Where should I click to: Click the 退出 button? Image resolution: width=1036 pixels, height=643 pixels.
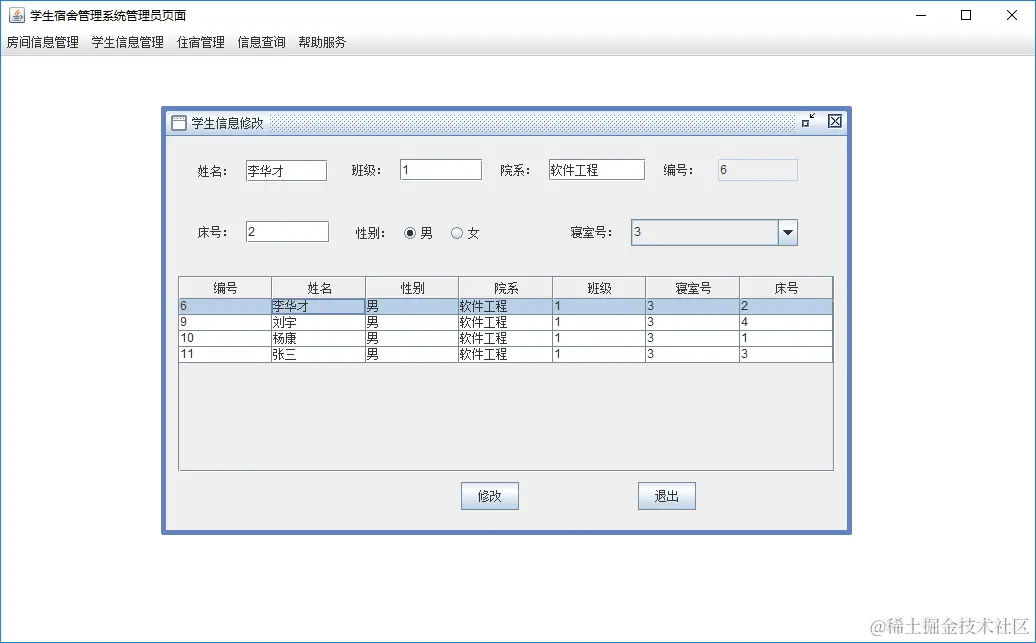pyautogui.click(x=666, y=496)
